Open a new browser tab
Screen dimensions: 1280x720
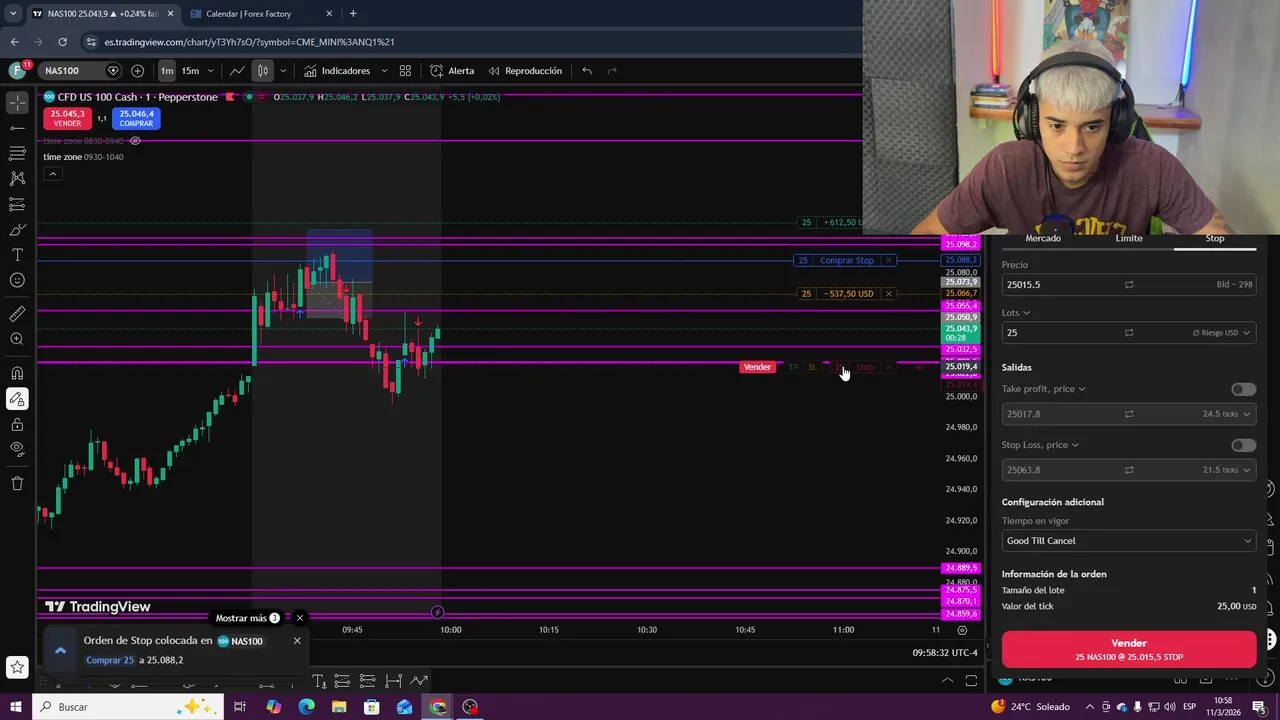click(353, 14)
